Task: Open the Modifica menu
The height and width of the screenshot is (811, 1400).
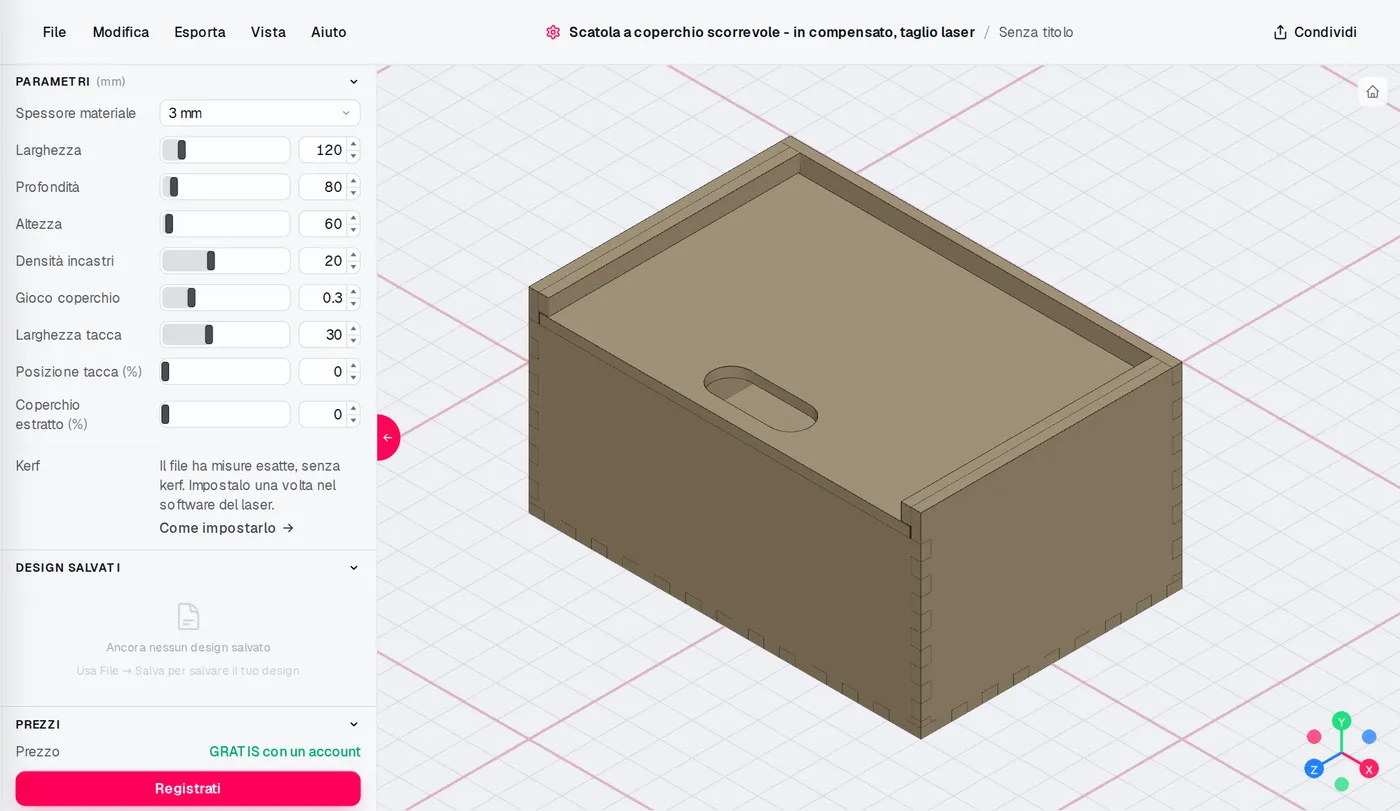Action: [121, 32]
